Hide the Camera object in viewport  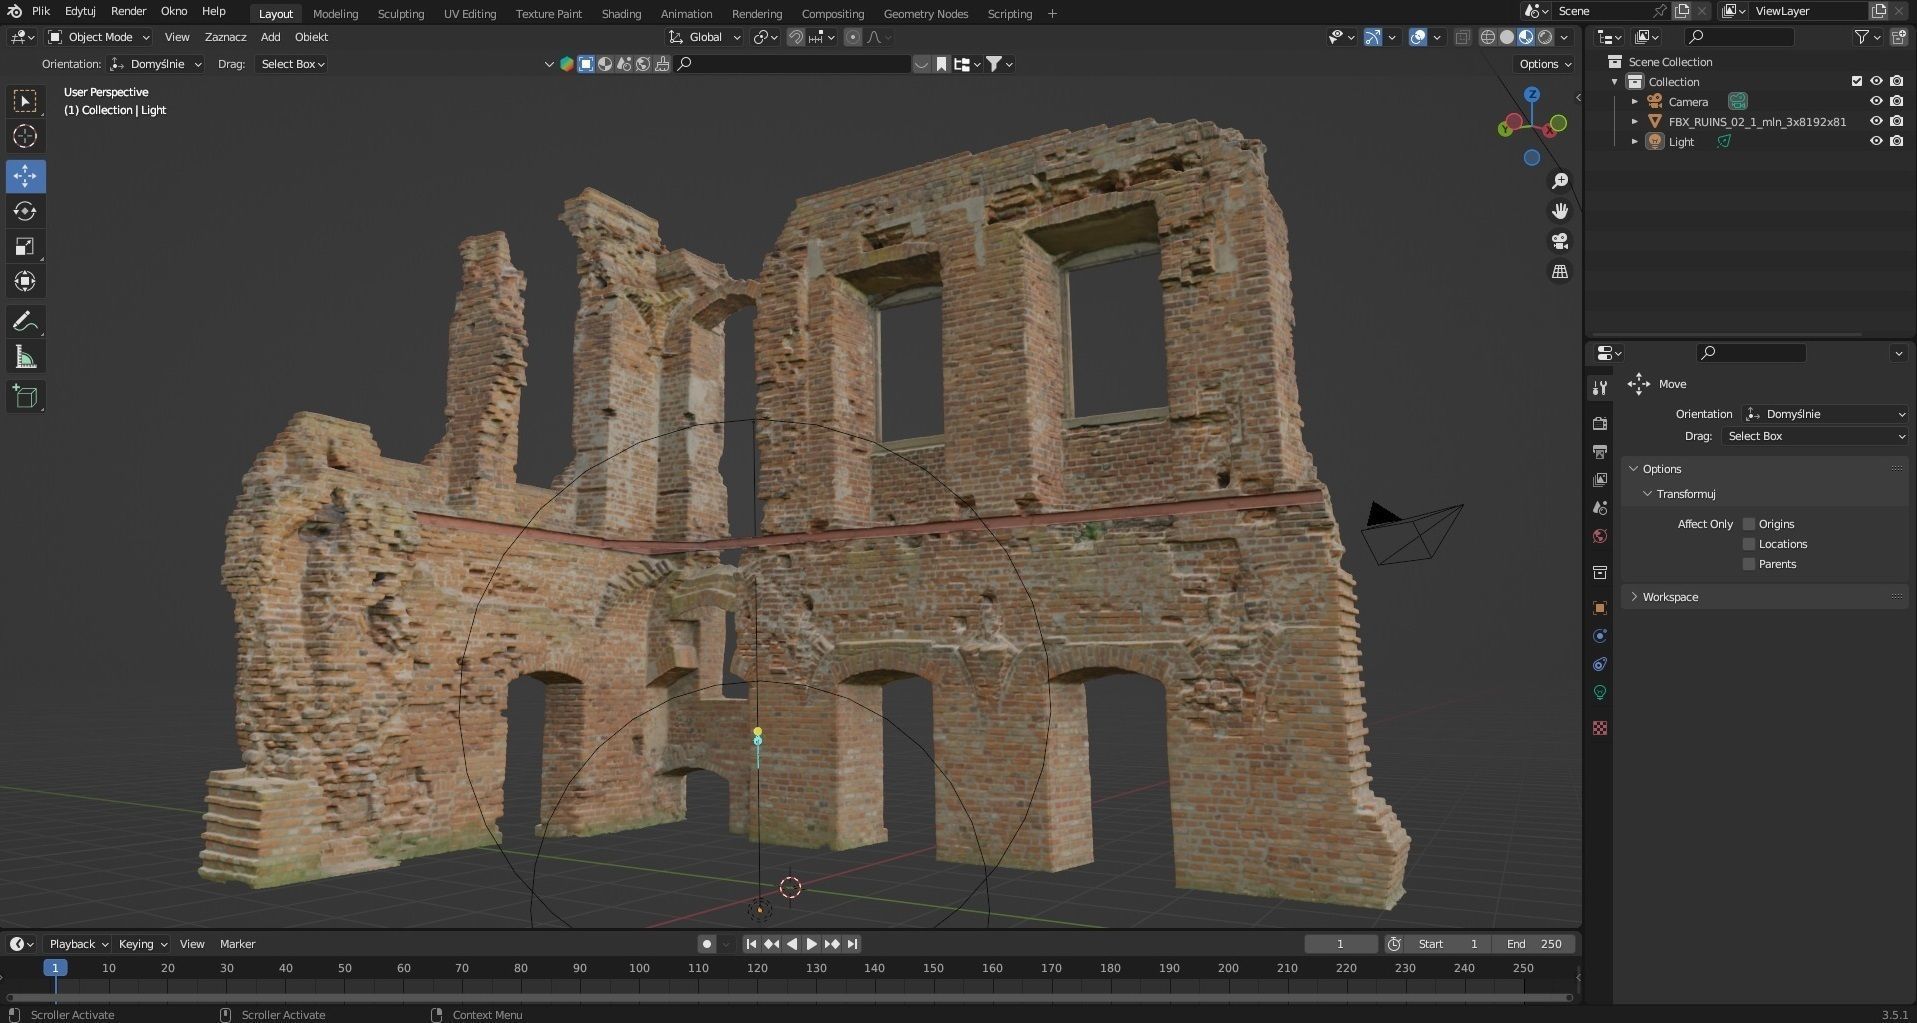(x=1876, y=102)
